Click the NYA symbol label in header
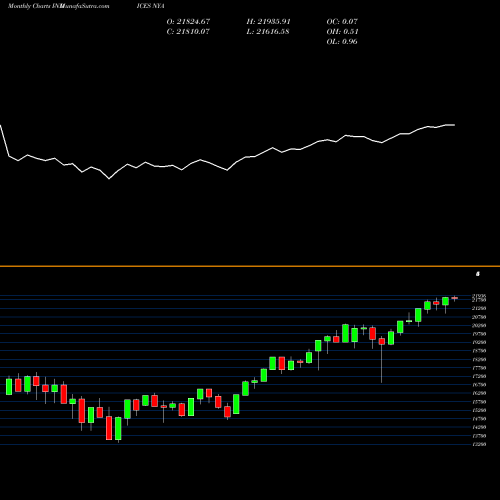The width and height of the screenshot is (500, 500). (157, 6)
